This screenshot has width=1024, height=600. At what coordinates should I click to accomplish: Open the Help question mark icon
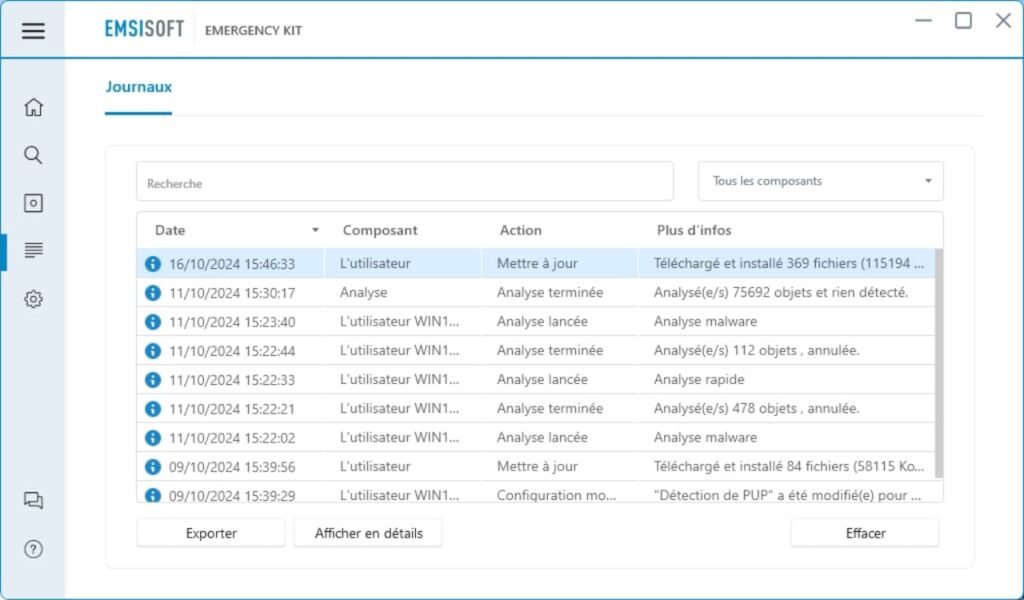point(33,549)
